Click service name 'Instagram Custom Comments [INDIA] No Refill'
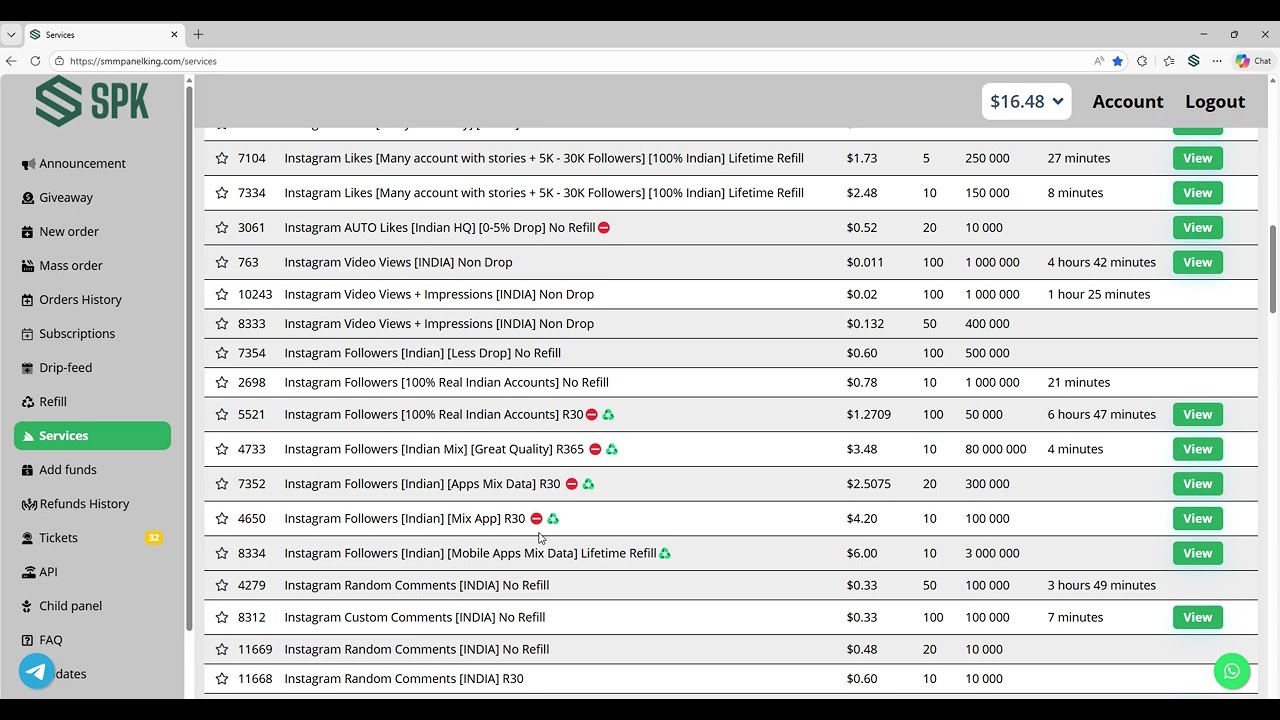 (415, 617)
